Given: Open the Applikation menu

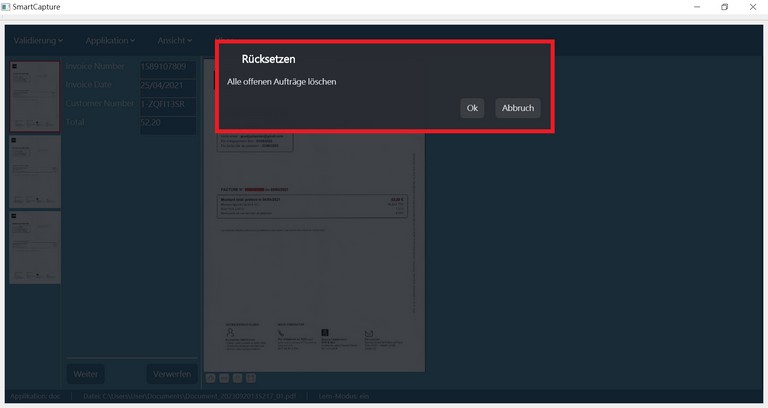Looking at the screenshot, I should (110, 41).
